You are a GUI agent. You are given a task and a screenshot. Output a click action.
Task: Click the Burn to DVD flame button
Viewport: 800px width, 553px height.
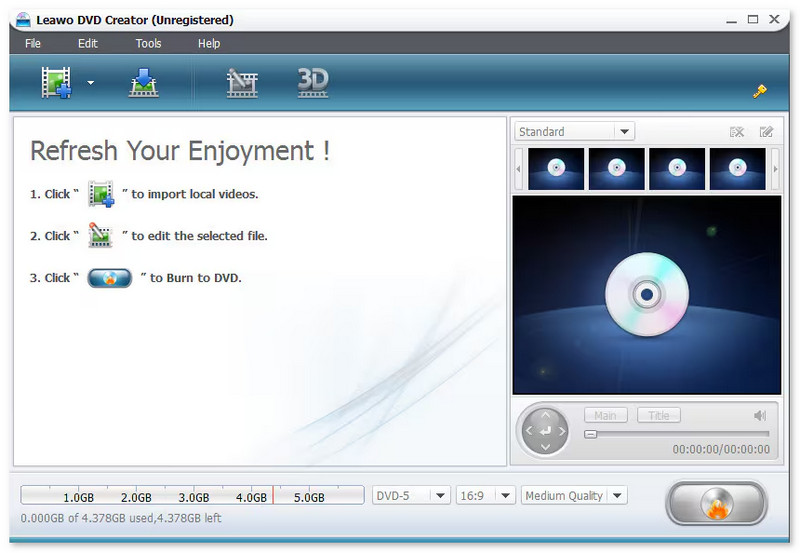pos(716,504)
